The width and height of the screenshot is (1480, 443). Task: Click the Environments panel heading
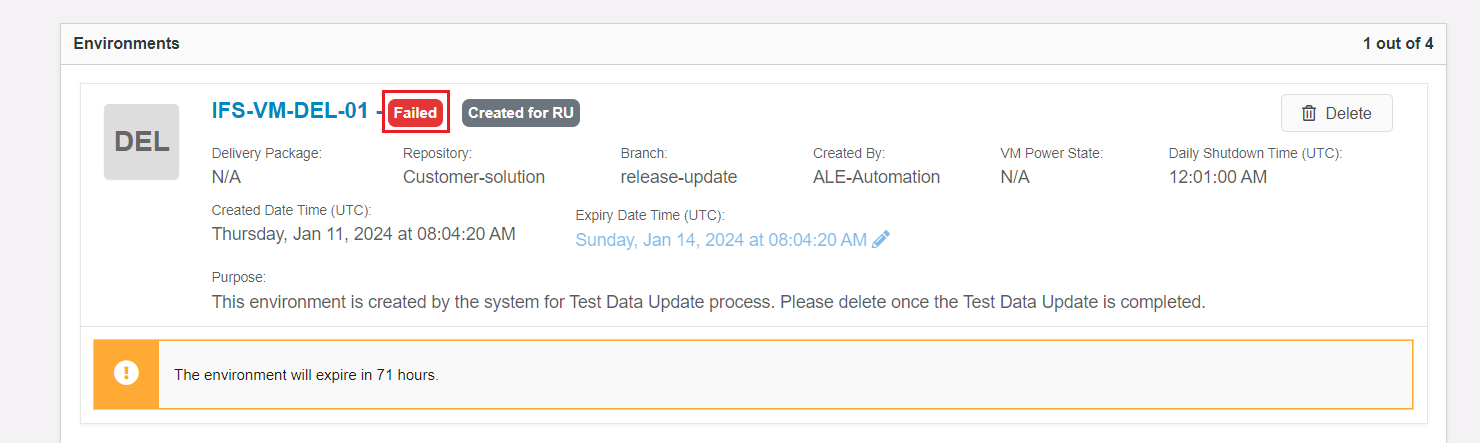[127, 43]
